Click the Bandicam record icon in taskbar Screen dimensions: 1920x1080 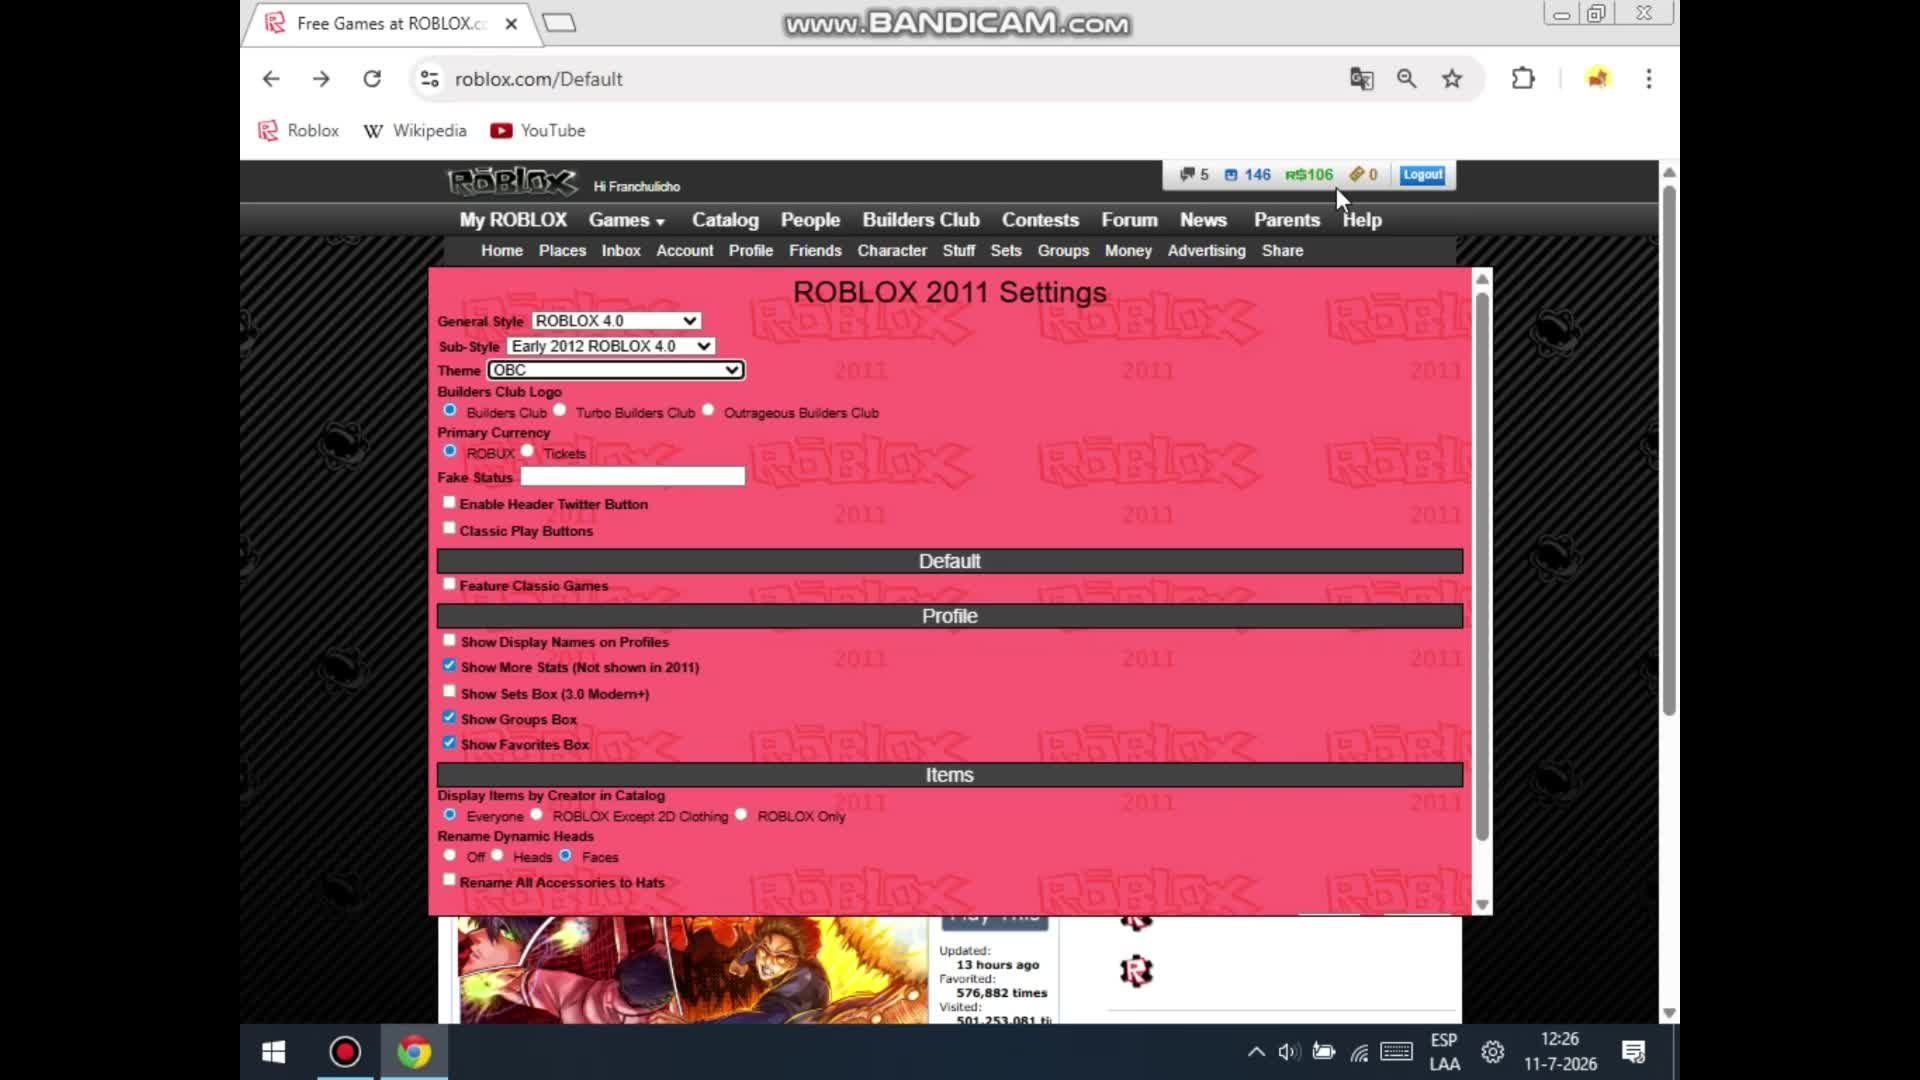pos(345,1052)
